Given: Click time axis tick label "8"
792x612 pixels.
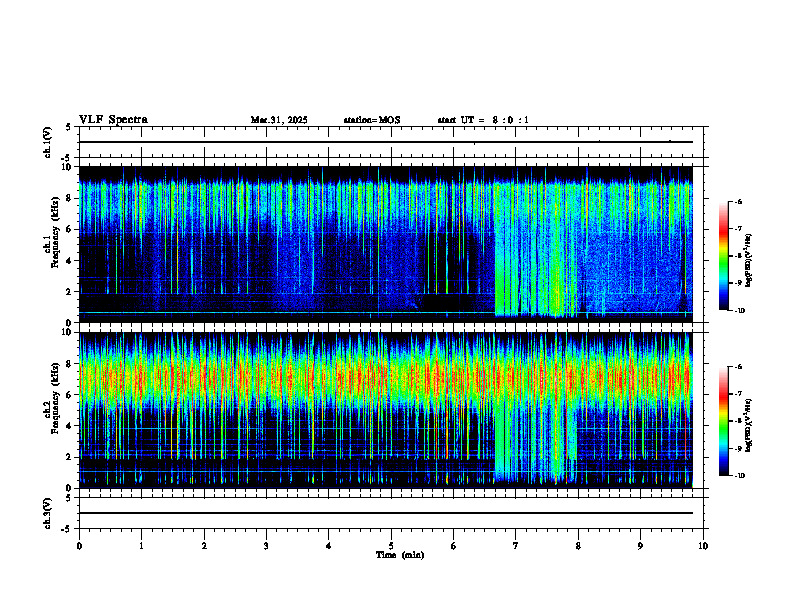Looking at the screenshot, I should click(x=578, y=546).
